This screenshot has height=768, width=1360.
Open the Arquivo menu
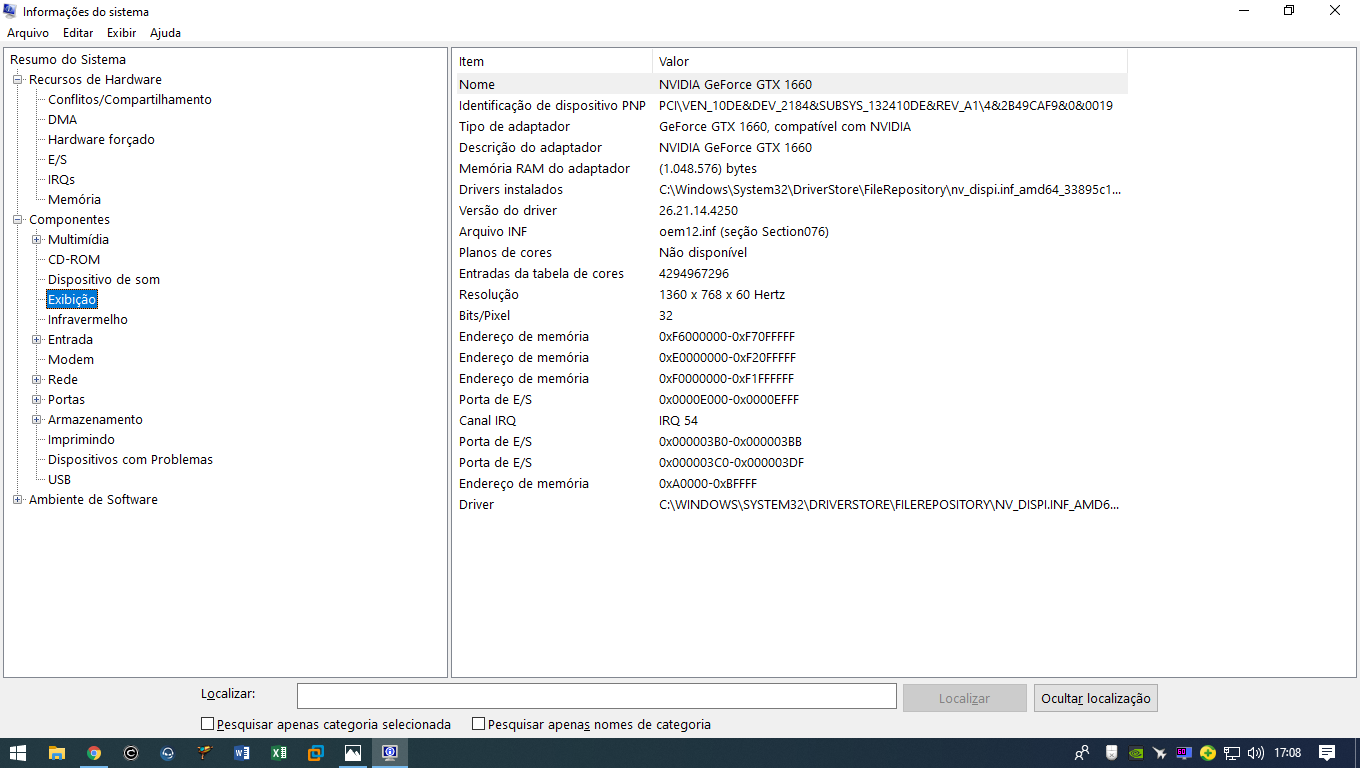click(x=28, y=33)
